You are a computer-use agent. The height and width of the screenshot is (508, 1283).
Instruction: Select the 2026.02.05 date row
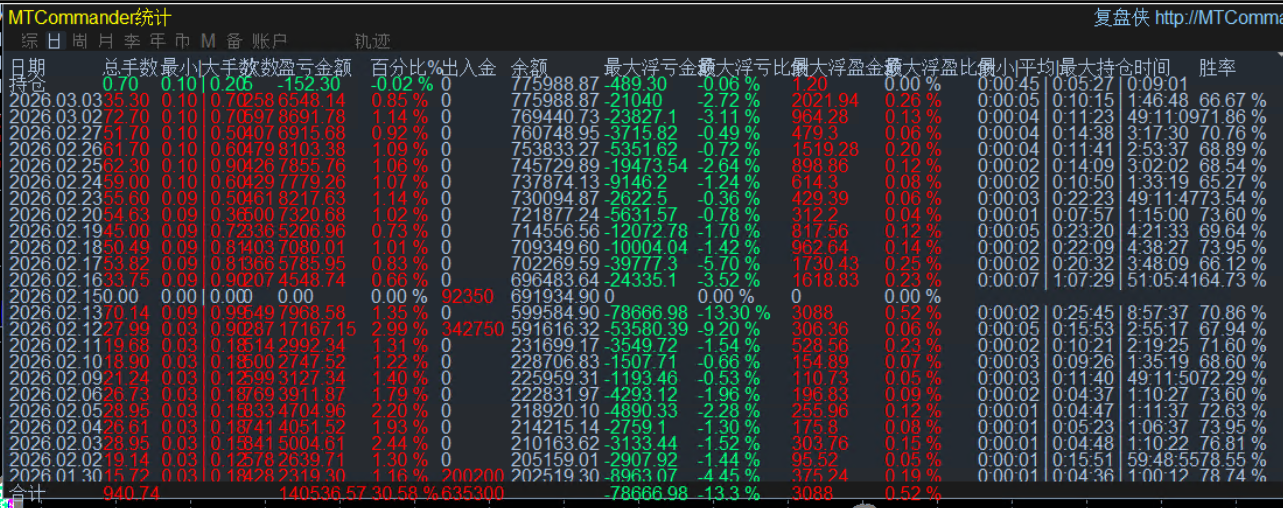point(55,411)
